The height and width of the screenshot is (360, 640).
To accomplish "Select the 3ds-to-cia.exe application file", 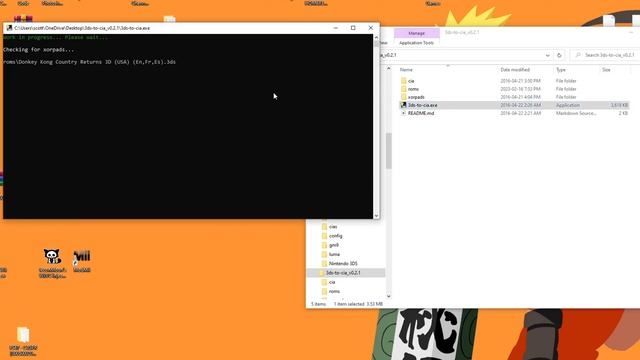I will [x=422, y=105].
